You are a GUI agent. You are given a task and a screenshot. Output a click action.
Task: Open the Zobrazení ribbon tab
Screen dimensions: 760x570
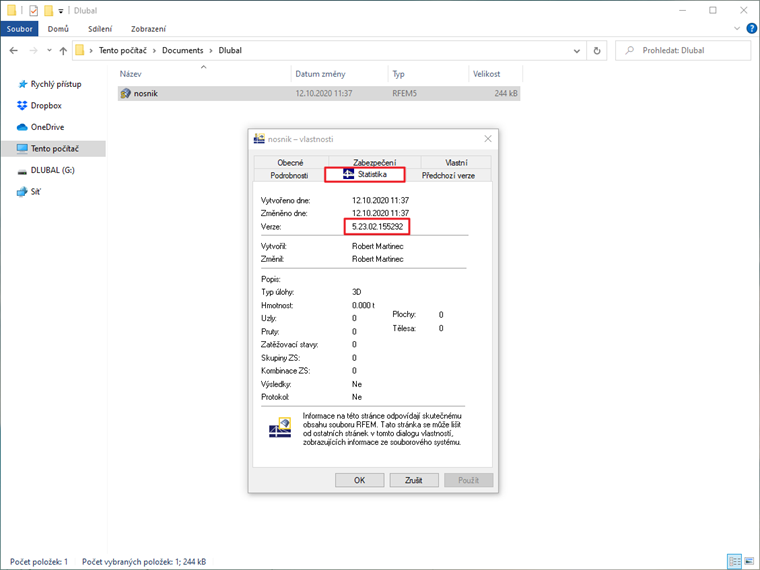tap(148, 29)
